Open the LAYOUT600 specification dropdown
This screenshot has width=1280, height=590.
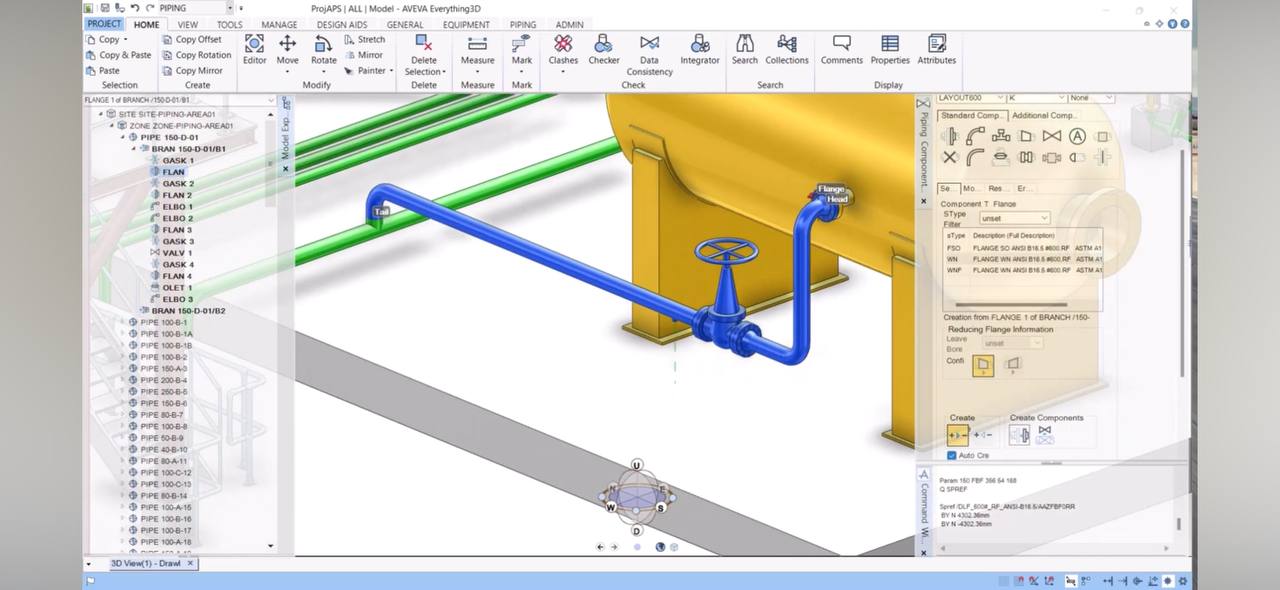[x=971, y=98]
